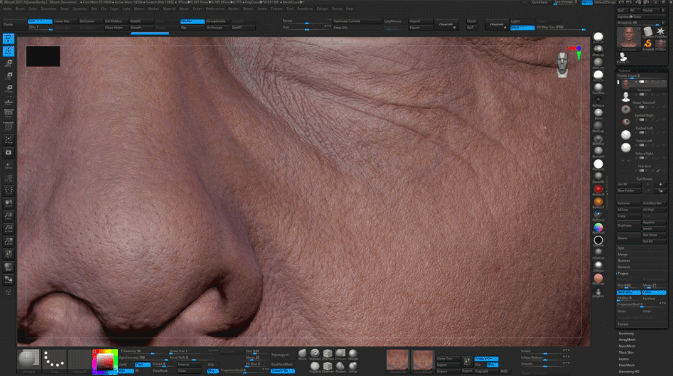
Task: Open the Document menu
Action: (49, 9)
